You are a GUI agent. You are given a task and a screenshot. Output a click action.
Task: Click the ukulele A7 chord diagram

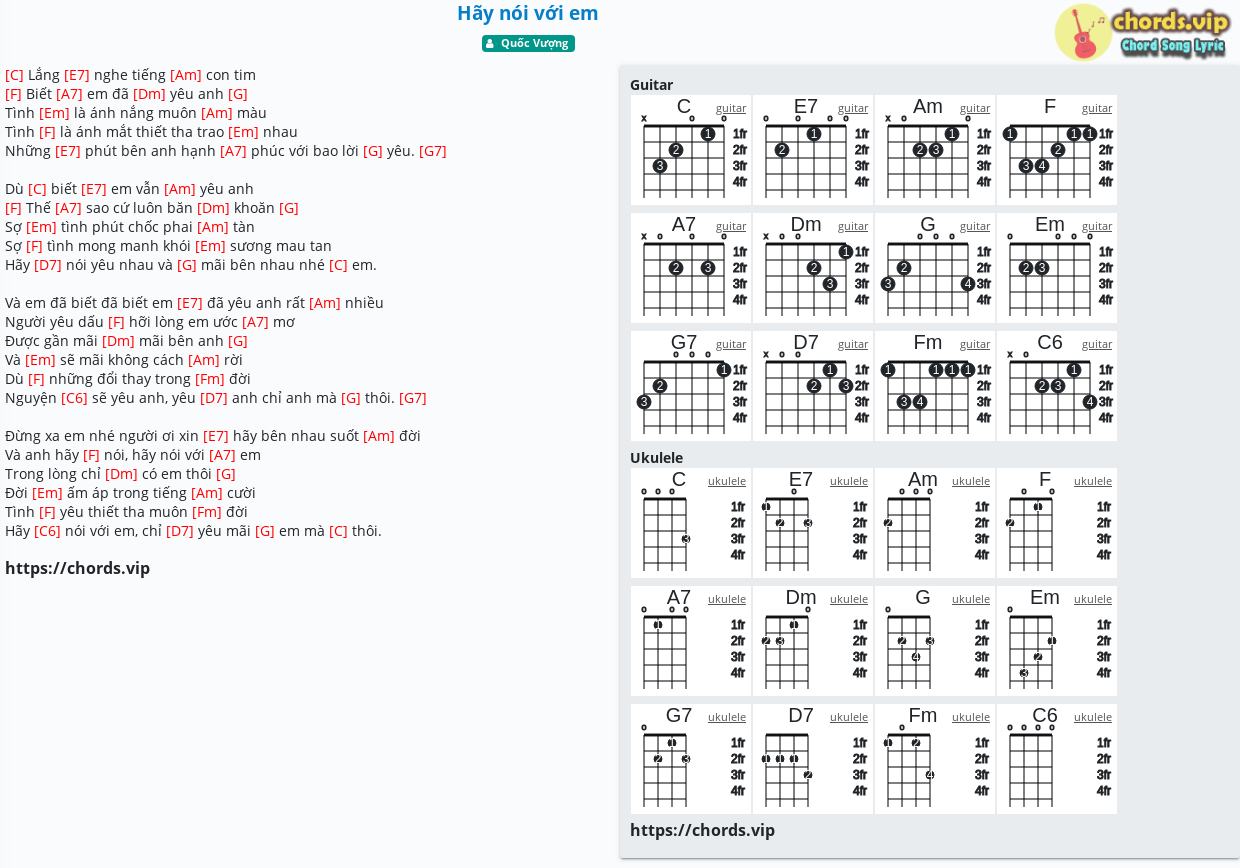(691, 641)
